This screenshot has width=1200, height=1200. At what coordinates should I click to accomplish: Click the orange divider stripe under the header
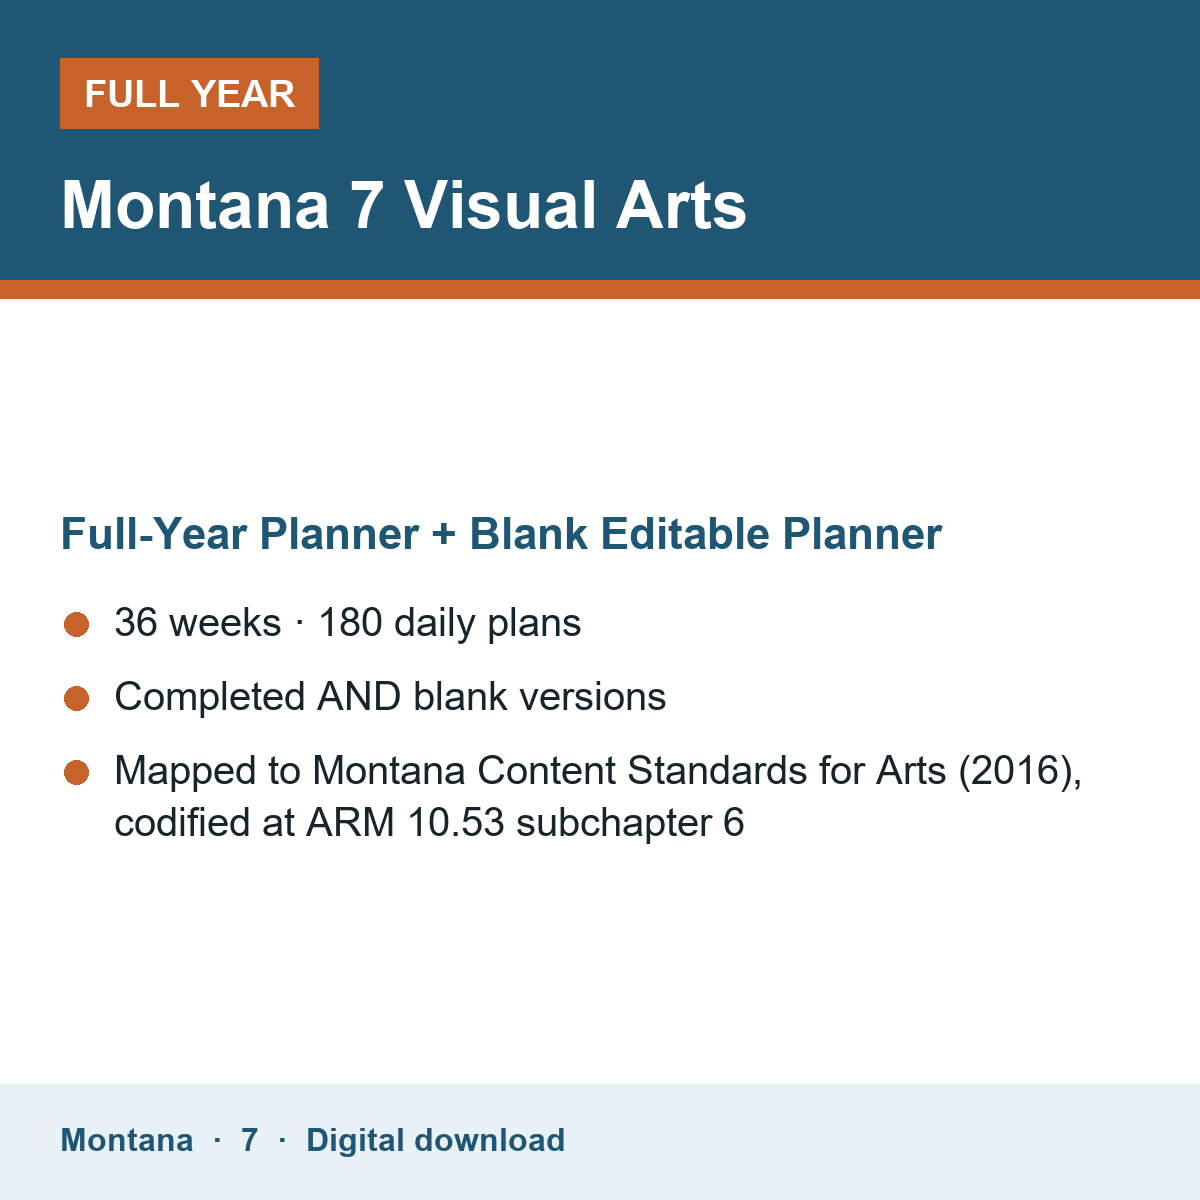click(600, 289)
